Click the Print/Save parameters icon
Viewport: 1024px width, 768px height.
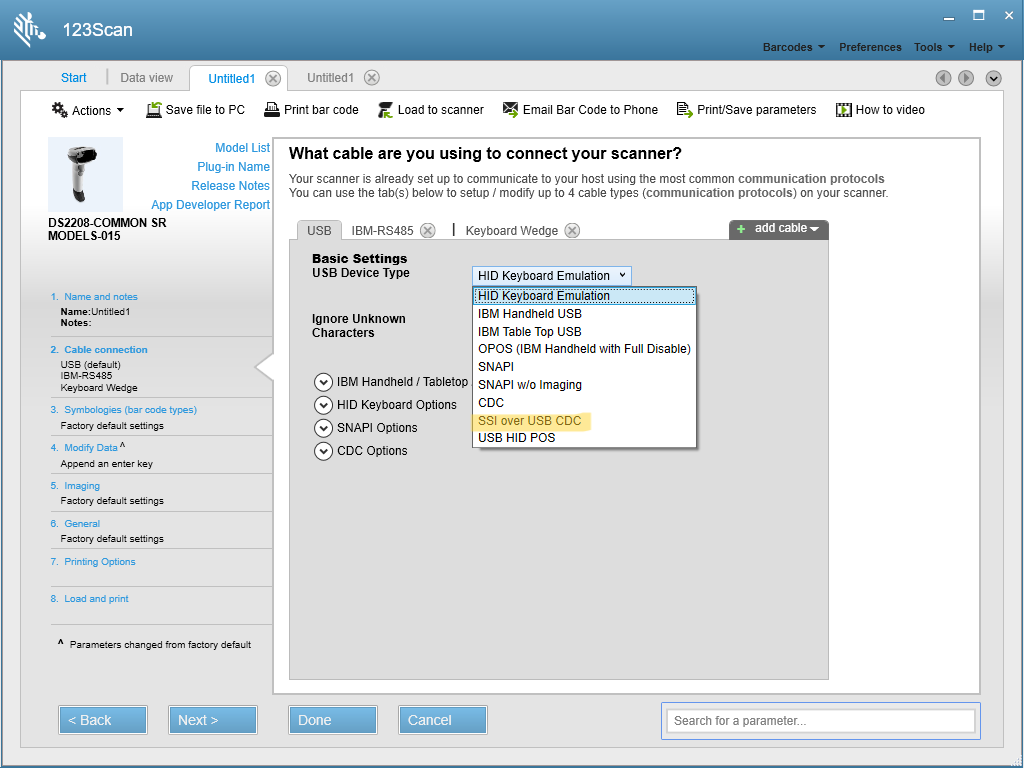(x=685, y=110)
